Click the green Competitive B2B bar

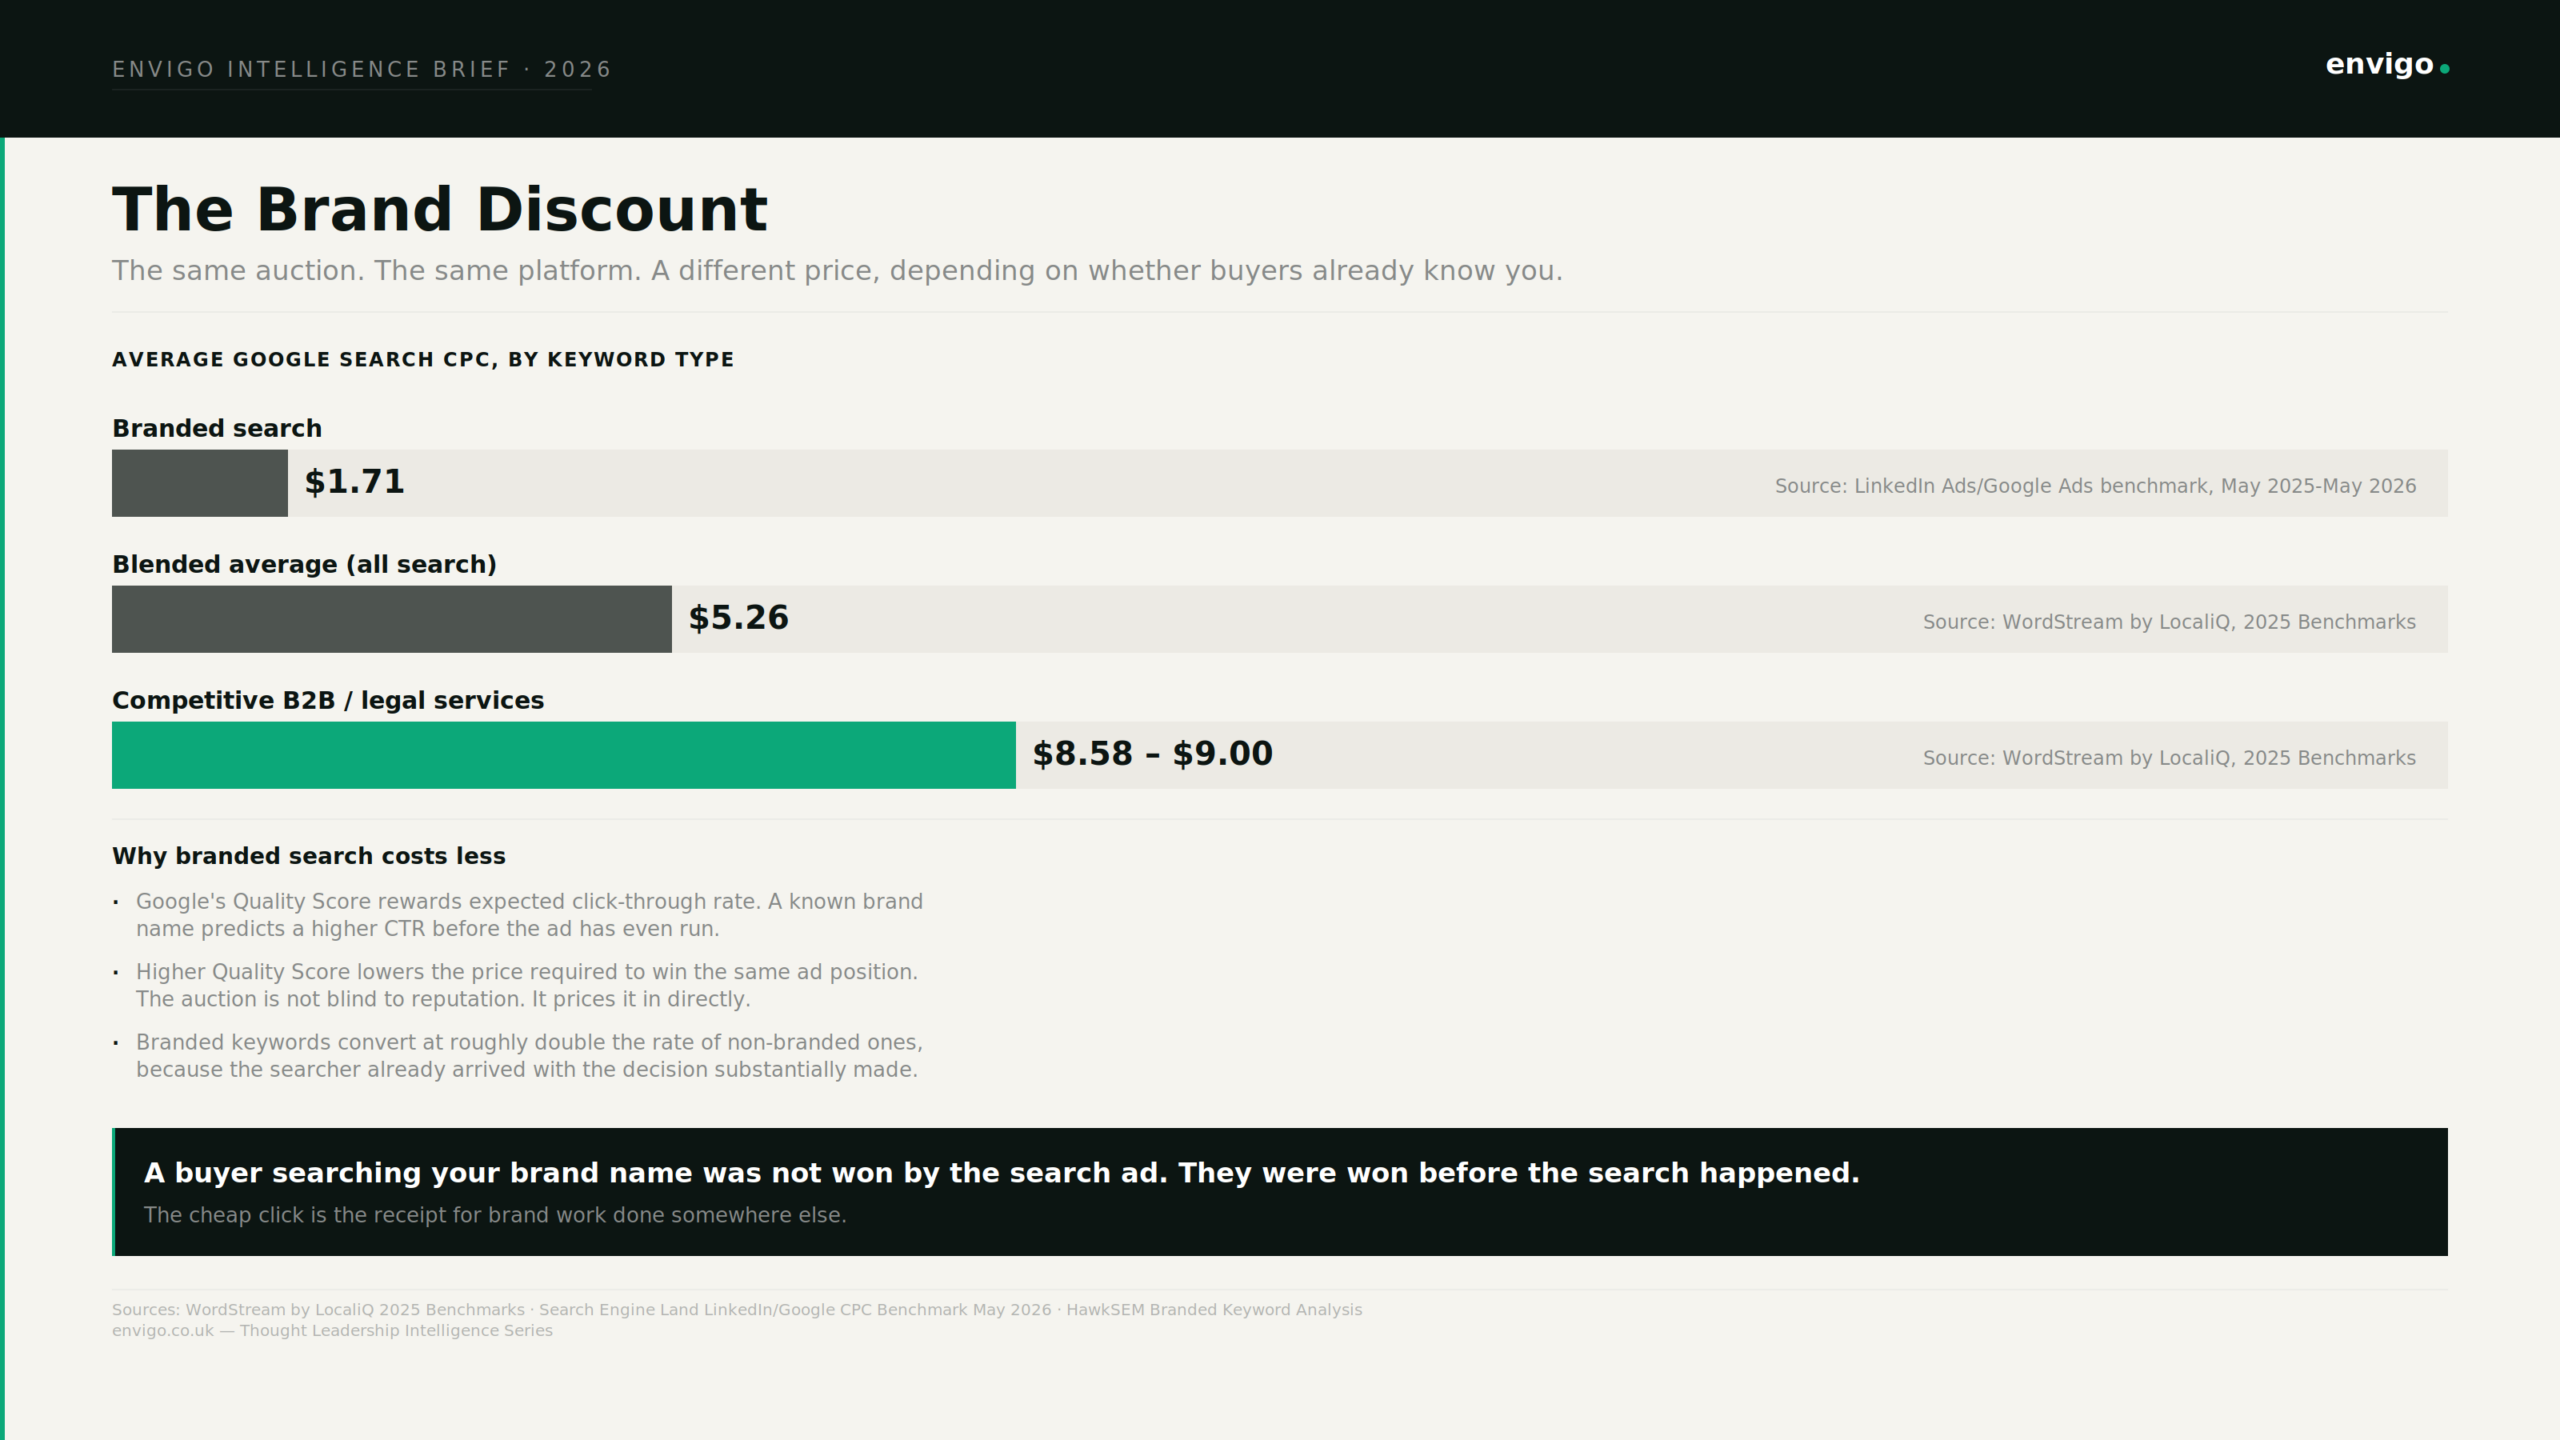pos(564,755)
